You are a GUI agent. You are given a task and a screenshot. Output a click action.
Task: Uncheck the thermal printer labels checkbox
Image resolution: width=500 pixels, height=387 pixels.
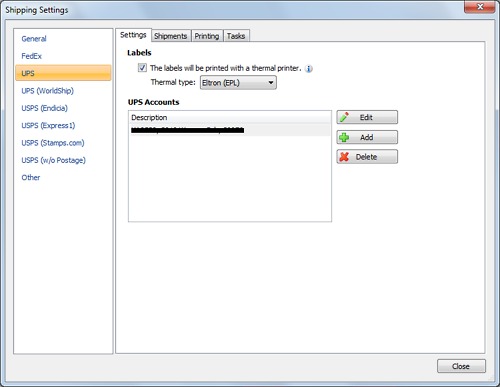pyautogui.click(x=142, y=68)
